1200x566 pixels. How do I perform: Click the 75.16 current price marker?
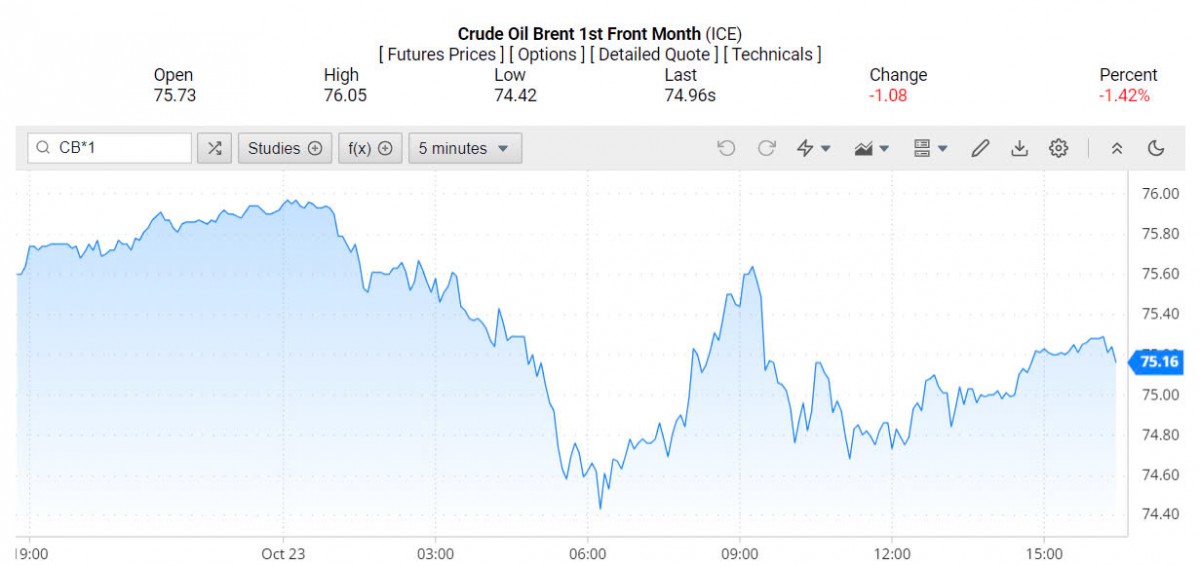tap(1158, 362)
